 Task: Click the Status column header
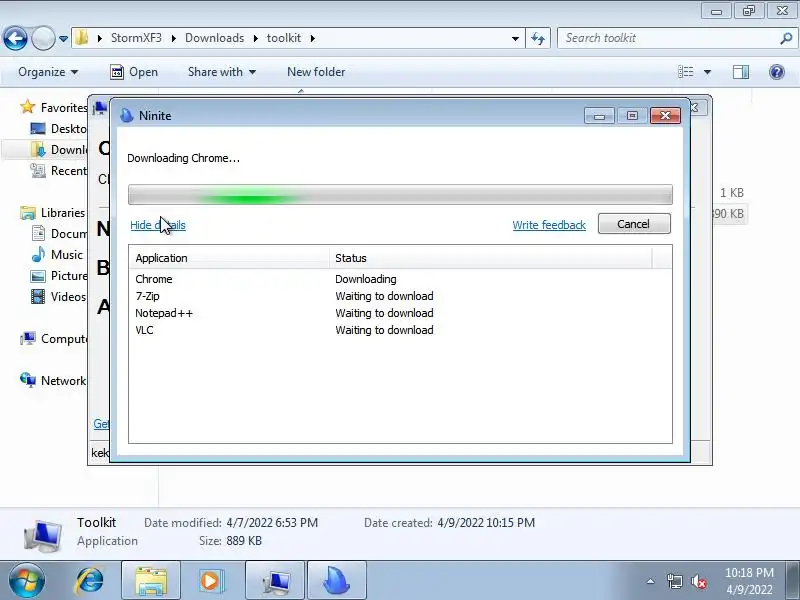point(491,258)
